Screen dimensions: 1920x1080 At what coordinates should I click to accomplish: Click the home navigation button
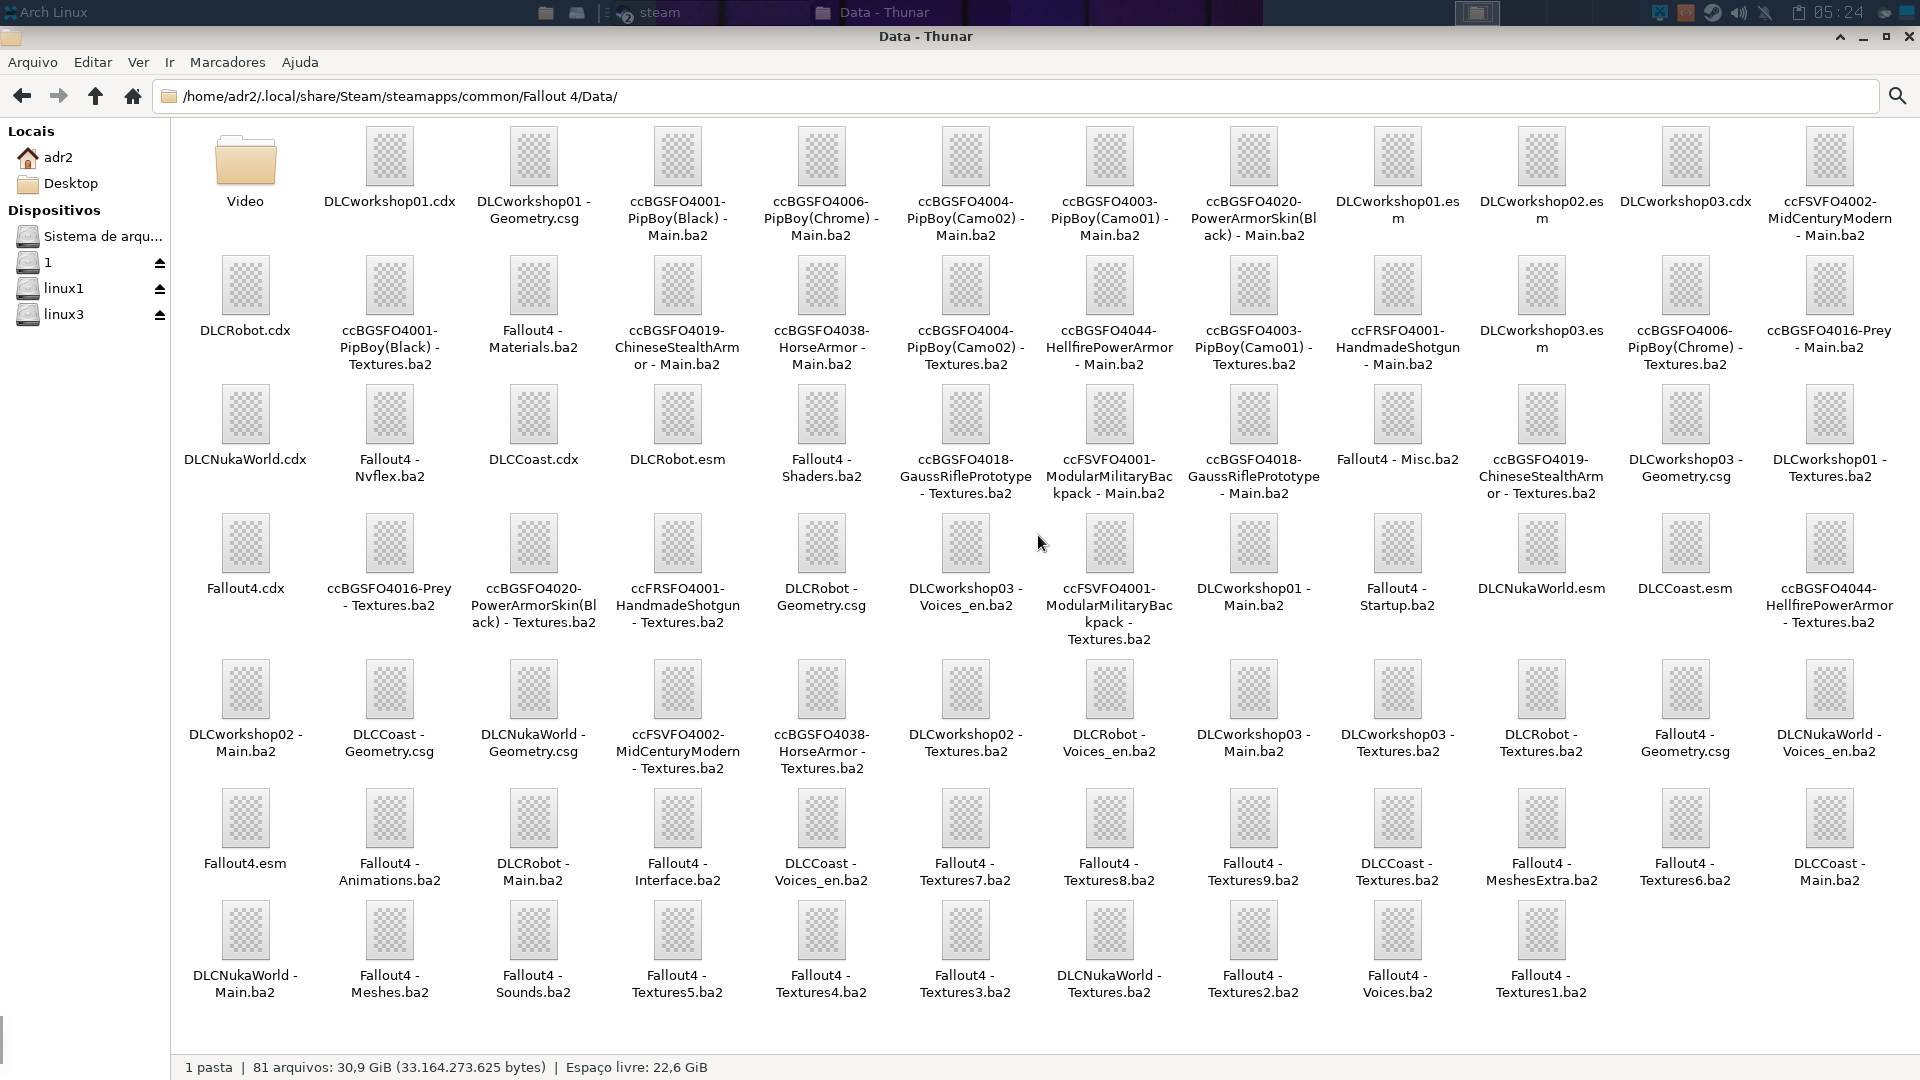pos(132,96)
